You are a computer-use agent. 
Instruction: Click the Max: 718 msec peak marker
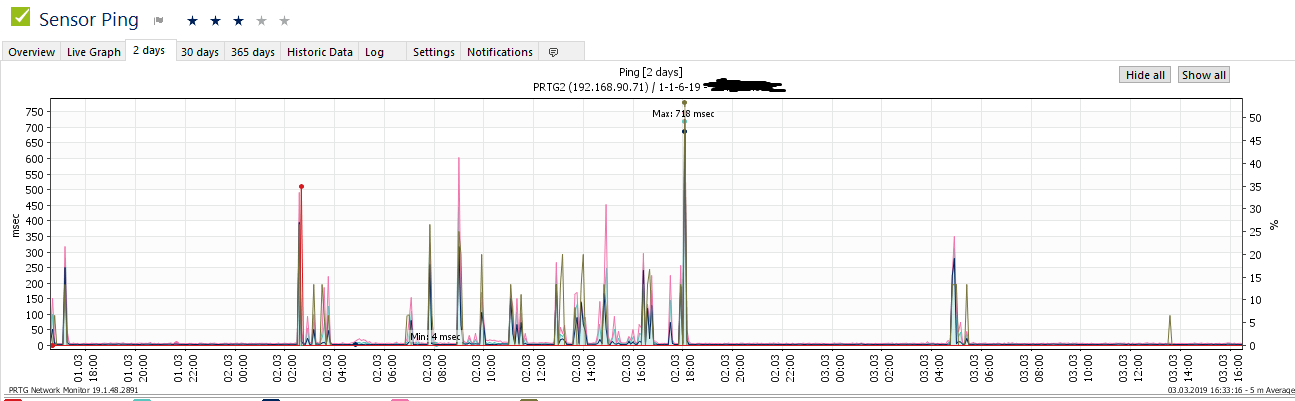(685, 103)
